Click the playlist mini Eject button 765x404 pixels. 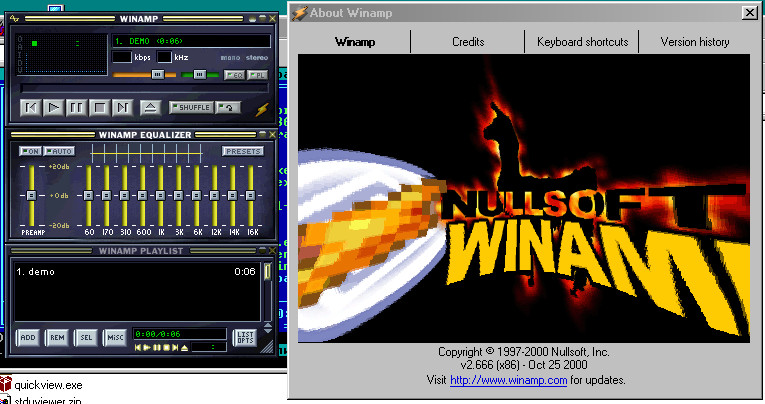click(184, 348)
